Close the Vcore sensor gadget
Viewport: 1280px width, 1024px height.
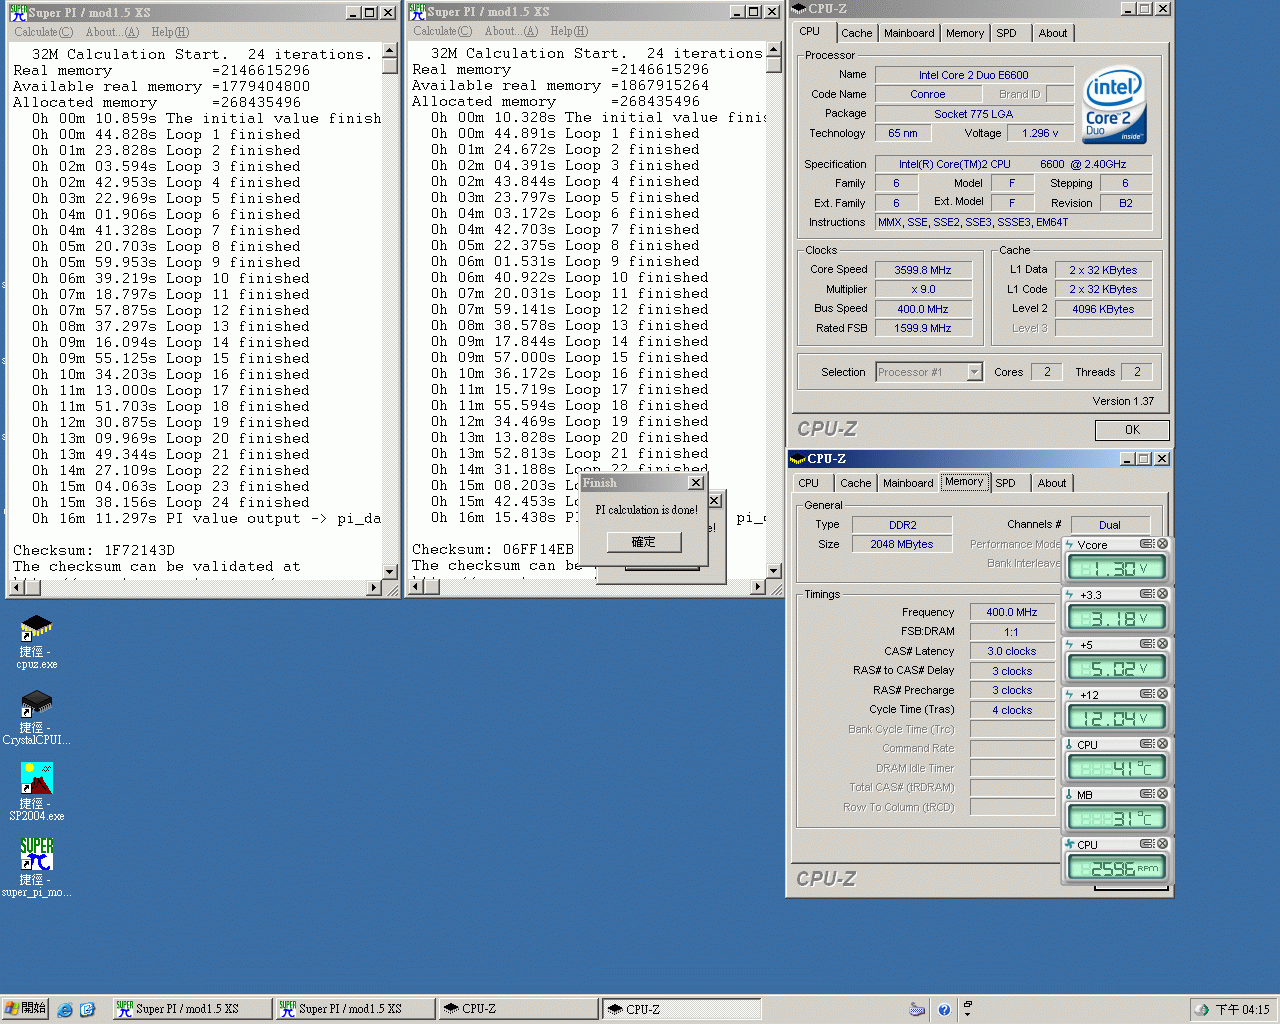[x=1162, y=544]
